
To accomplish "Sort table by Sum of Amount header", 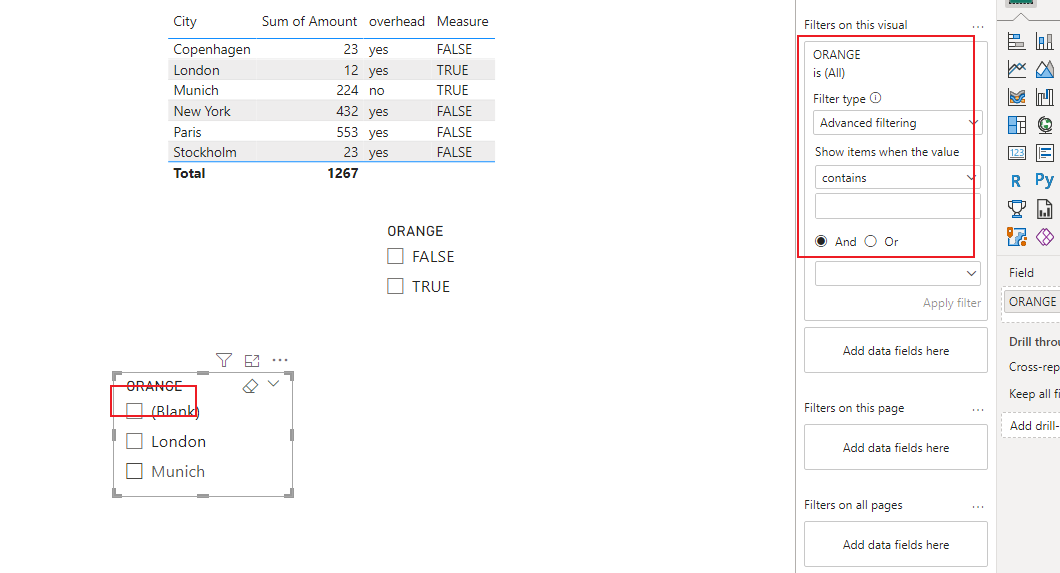I will [x=309, y=22].
